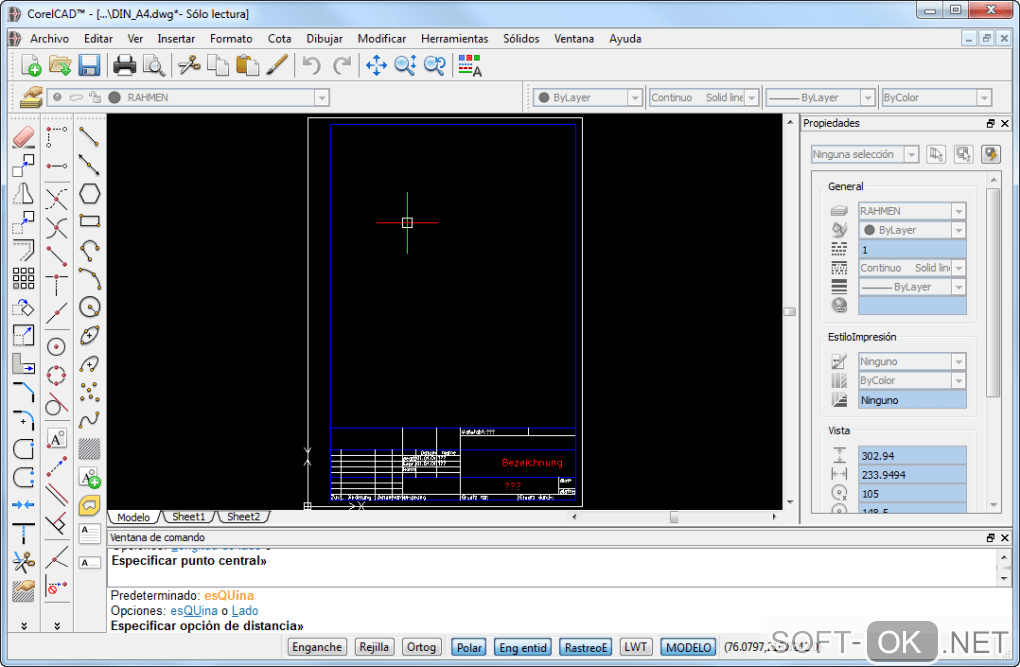This screenshot has height=667, width=1020.
Task: Click the Undo arrow icon
Action: tap(311, 66)
